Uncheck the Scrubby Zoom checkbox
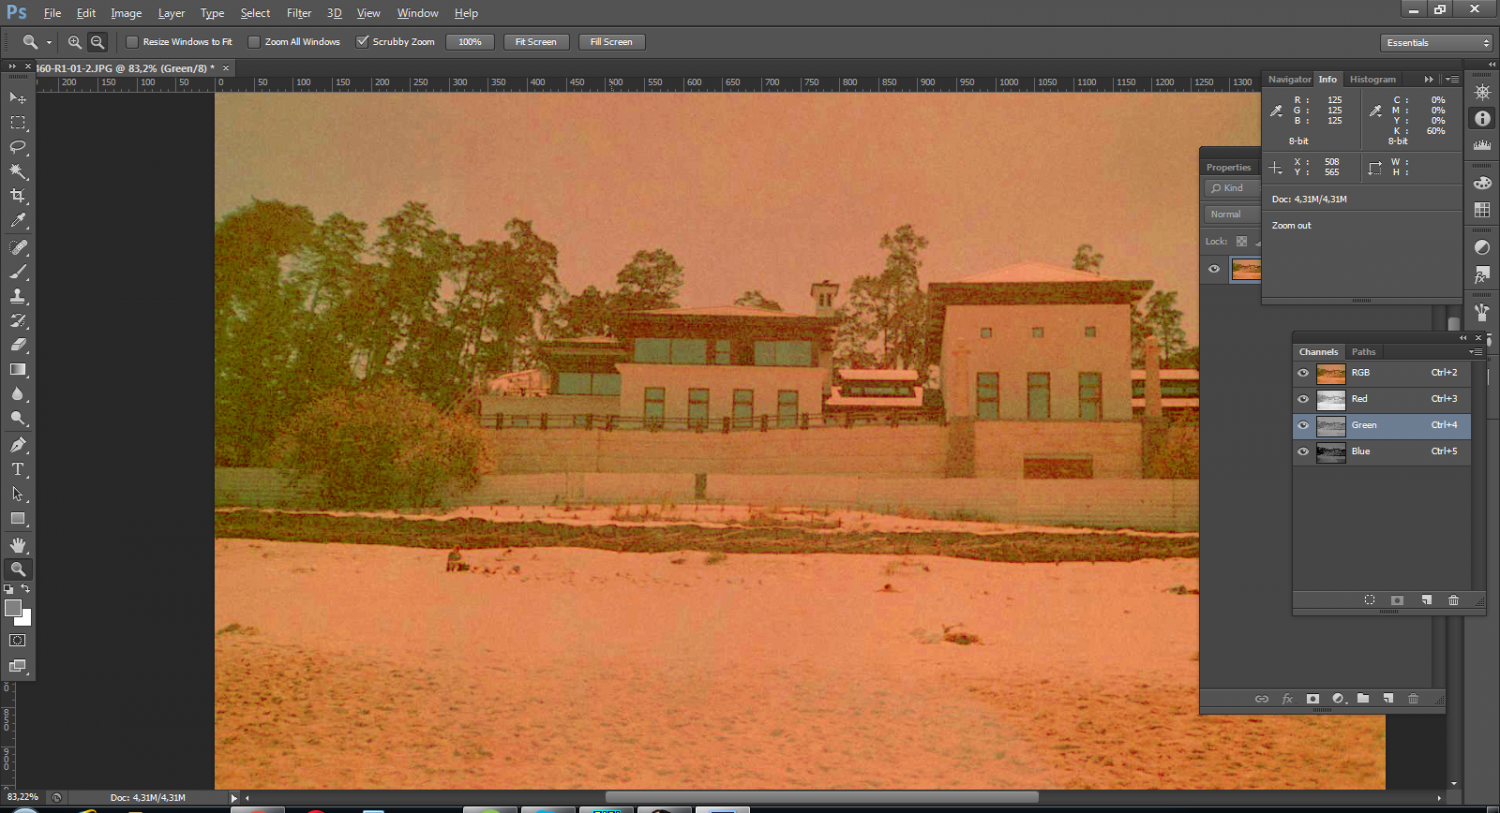This screenshot has height=813, width=1500. coord(362,42)
